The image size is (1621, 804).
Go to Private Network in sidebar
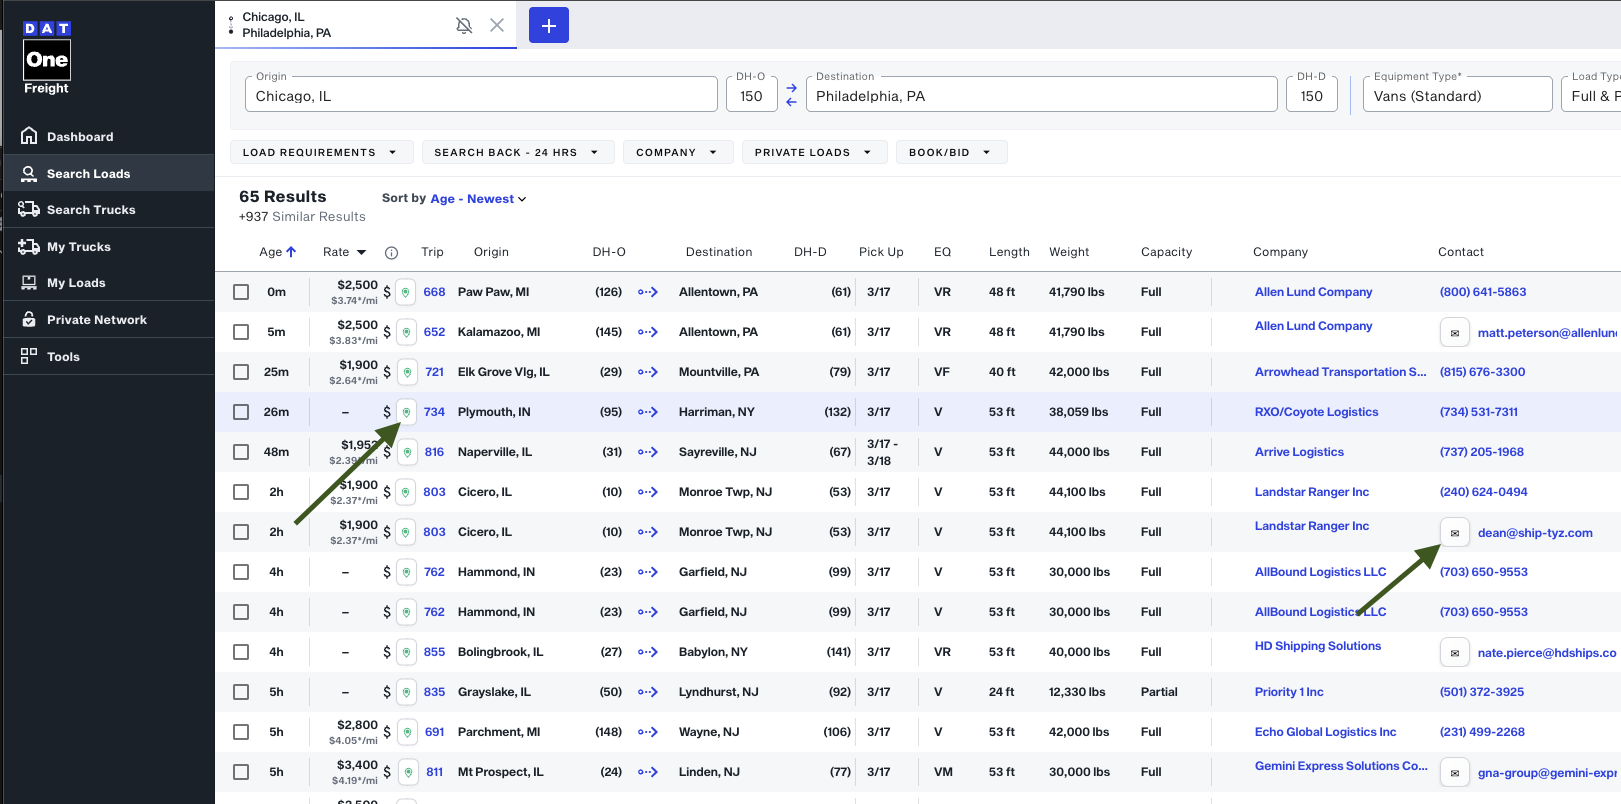click(96, 320)
